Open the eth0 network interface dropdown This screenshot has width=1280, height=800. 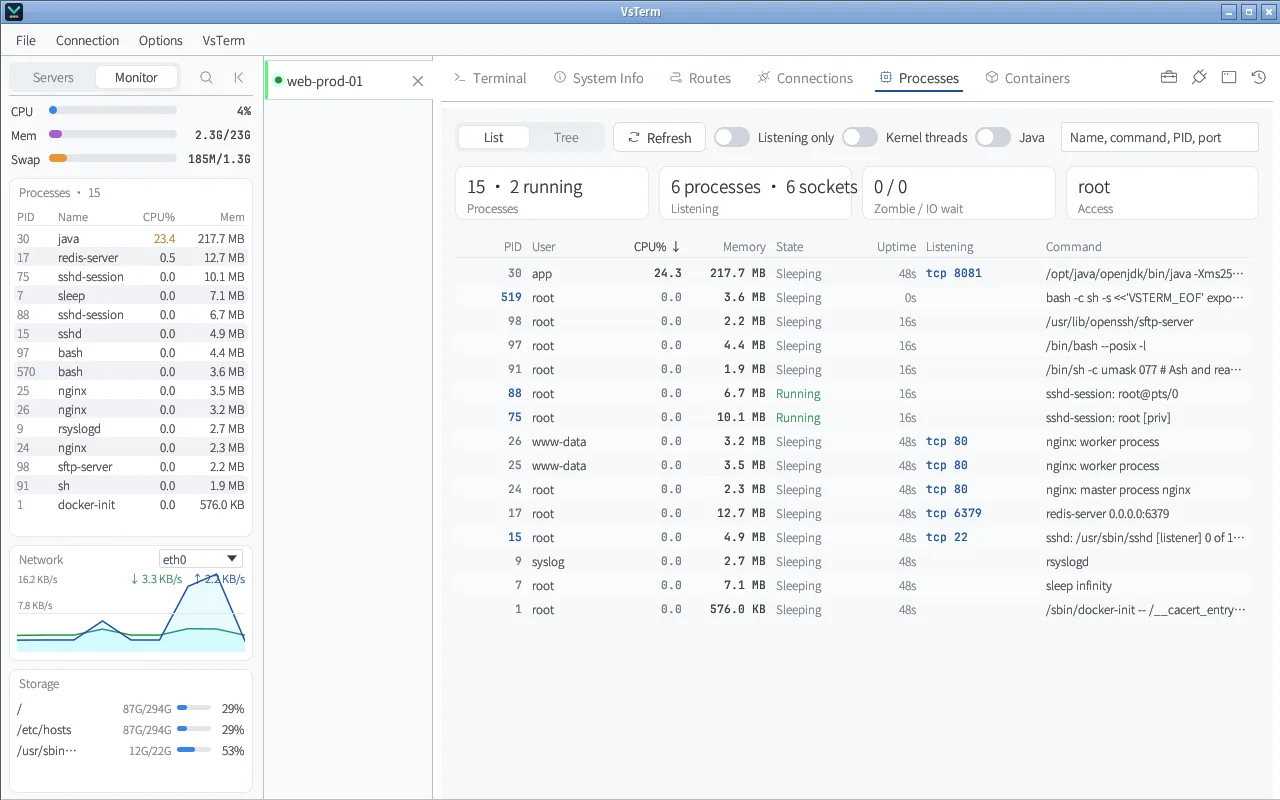201,559
